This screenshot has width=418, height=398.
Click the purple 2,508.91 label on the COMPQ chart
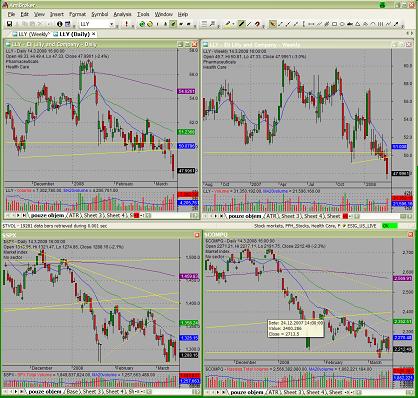click(403, 278)
